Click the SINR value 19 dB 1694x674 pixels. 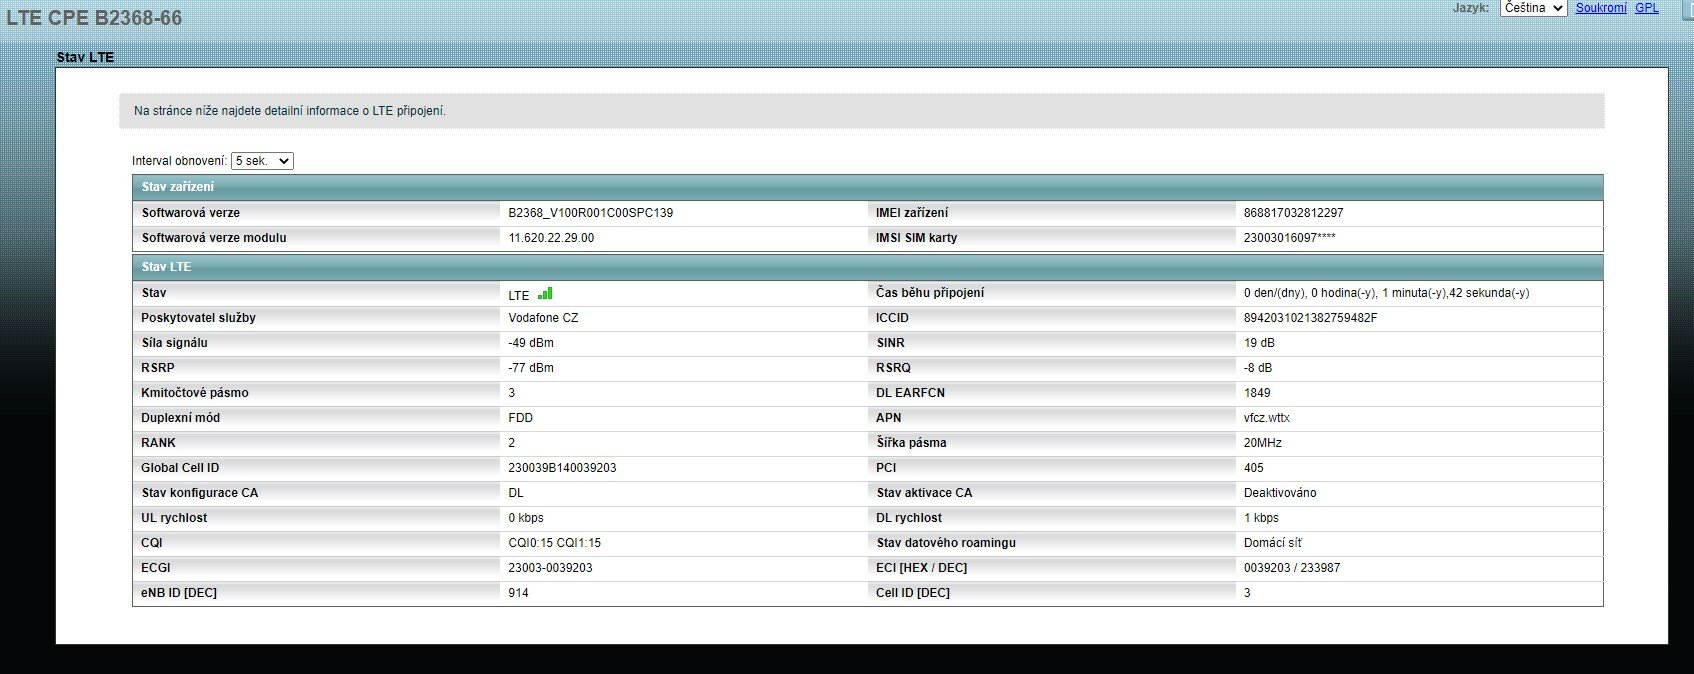(1259, 343)
